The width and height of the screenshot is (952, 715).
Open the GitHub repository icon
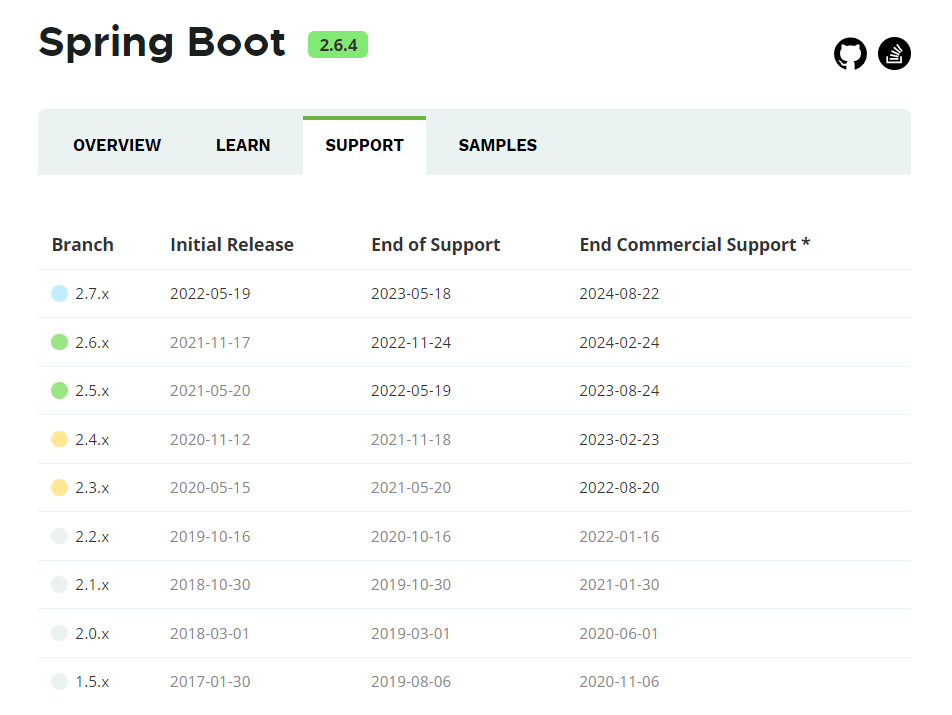[850, 54]
